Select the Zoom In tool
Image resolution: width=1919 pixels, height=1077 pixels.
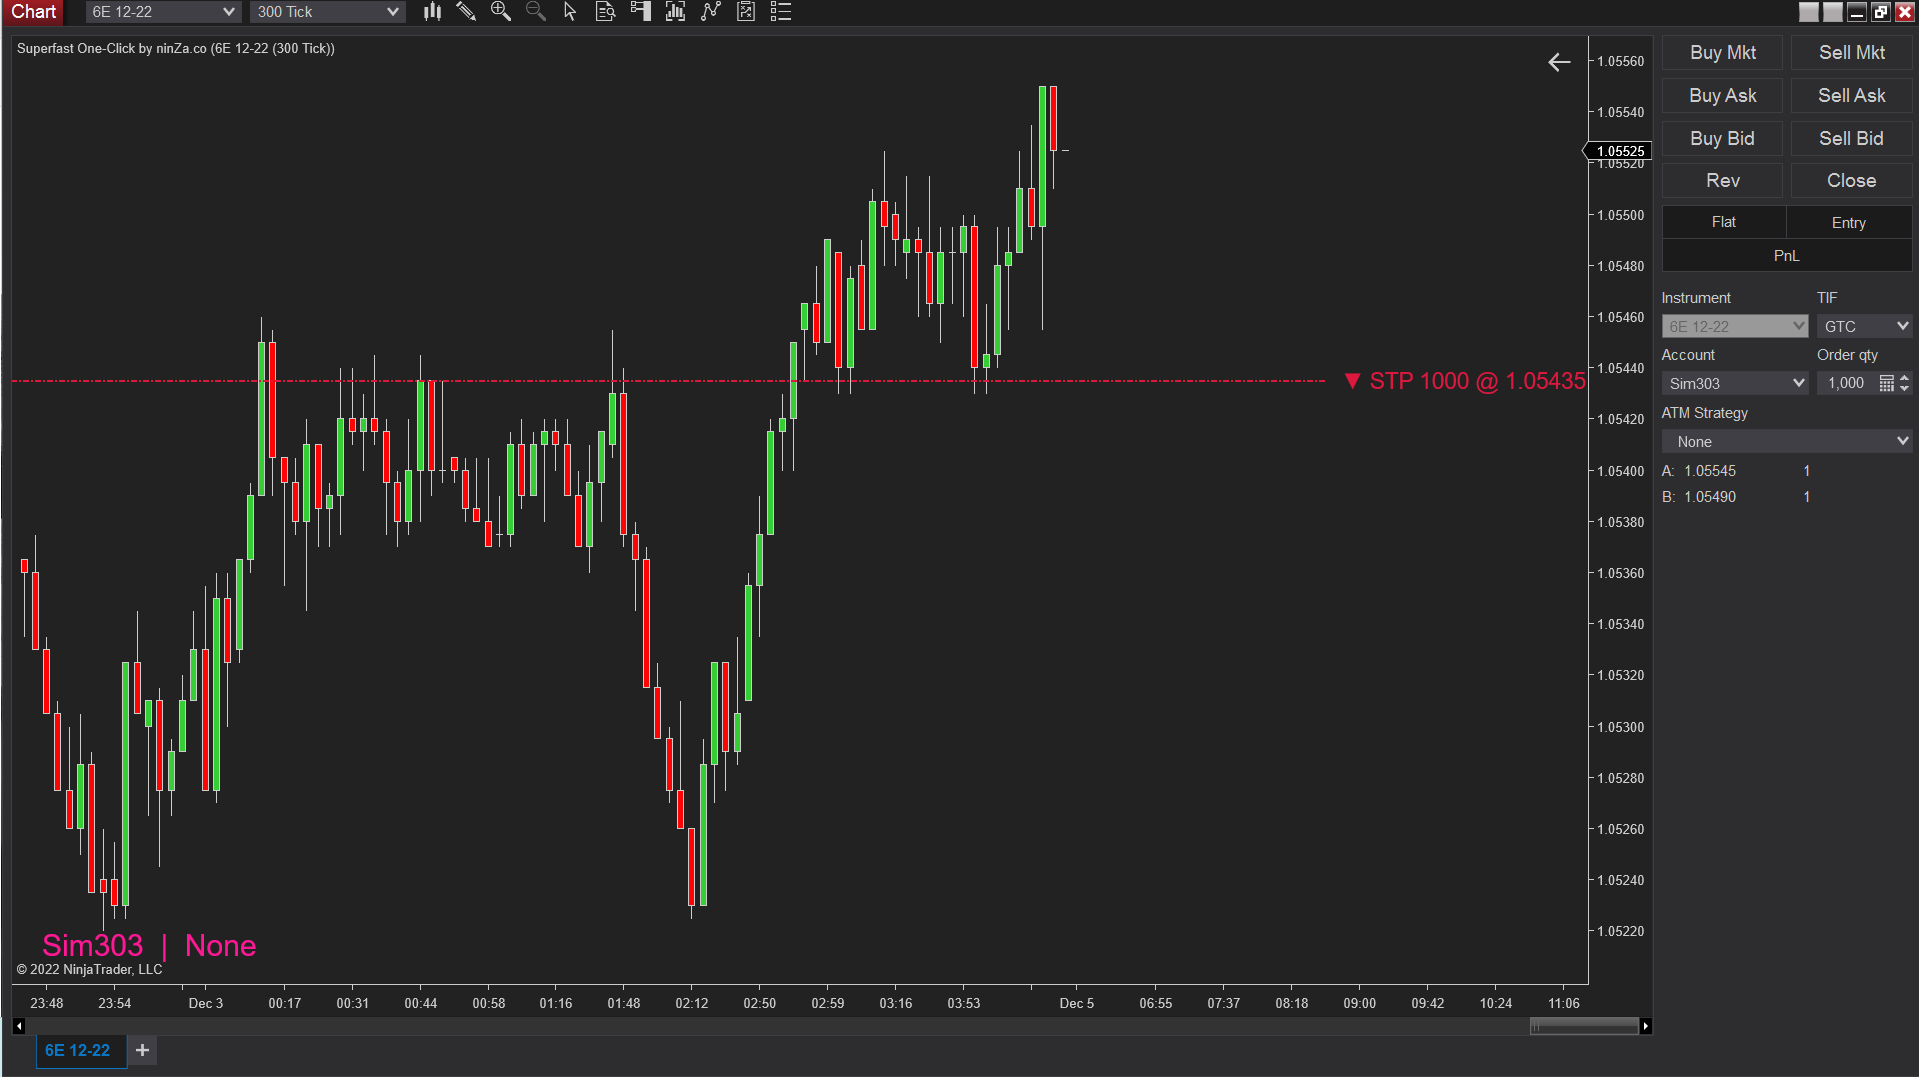click(501, 12)
